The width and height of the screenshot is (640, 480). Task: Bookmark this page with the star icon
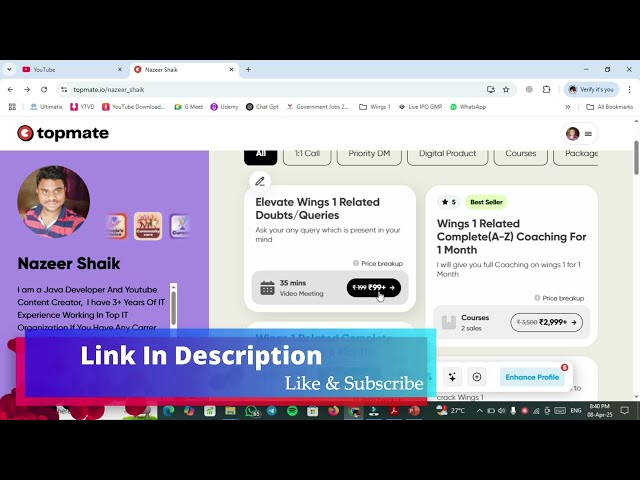click(x=506, y=89)
